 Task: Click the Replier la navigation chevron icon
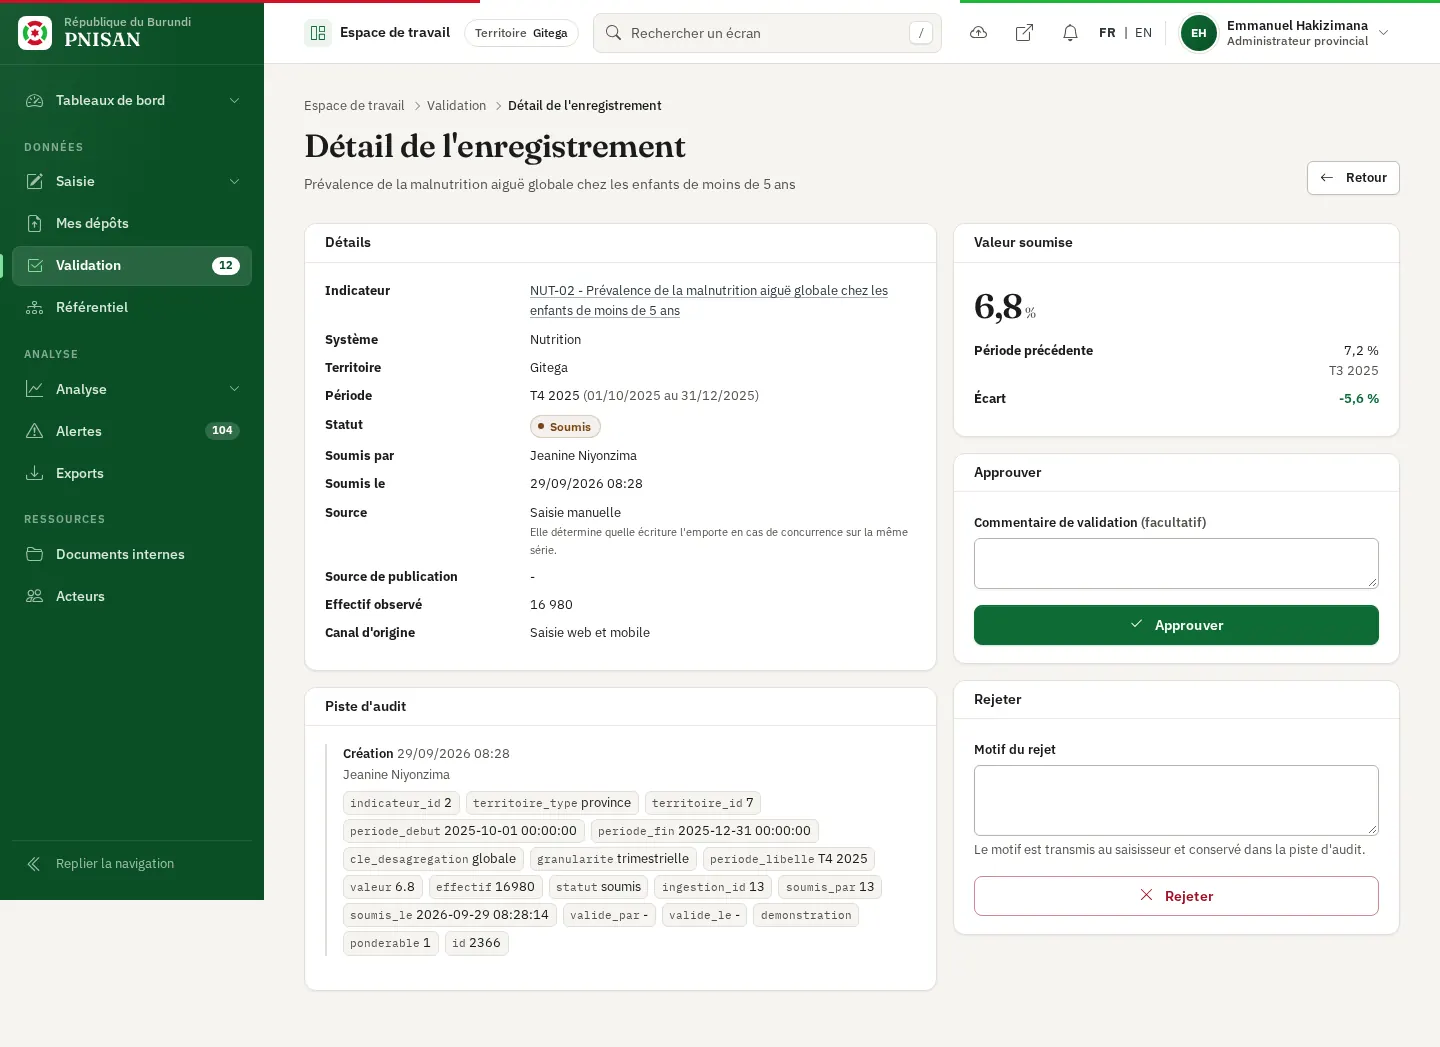coord(34,864)
